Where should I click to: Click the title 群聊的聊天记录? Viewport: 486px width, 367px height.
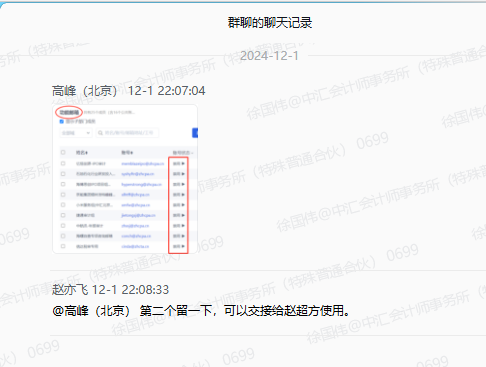pos(270,23)
